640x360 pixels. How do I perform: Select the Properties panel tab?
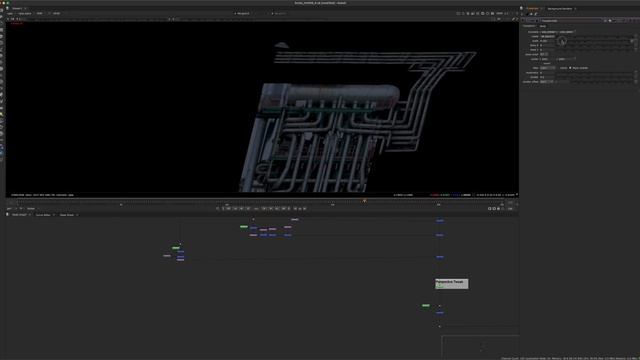tap(532, 9)
